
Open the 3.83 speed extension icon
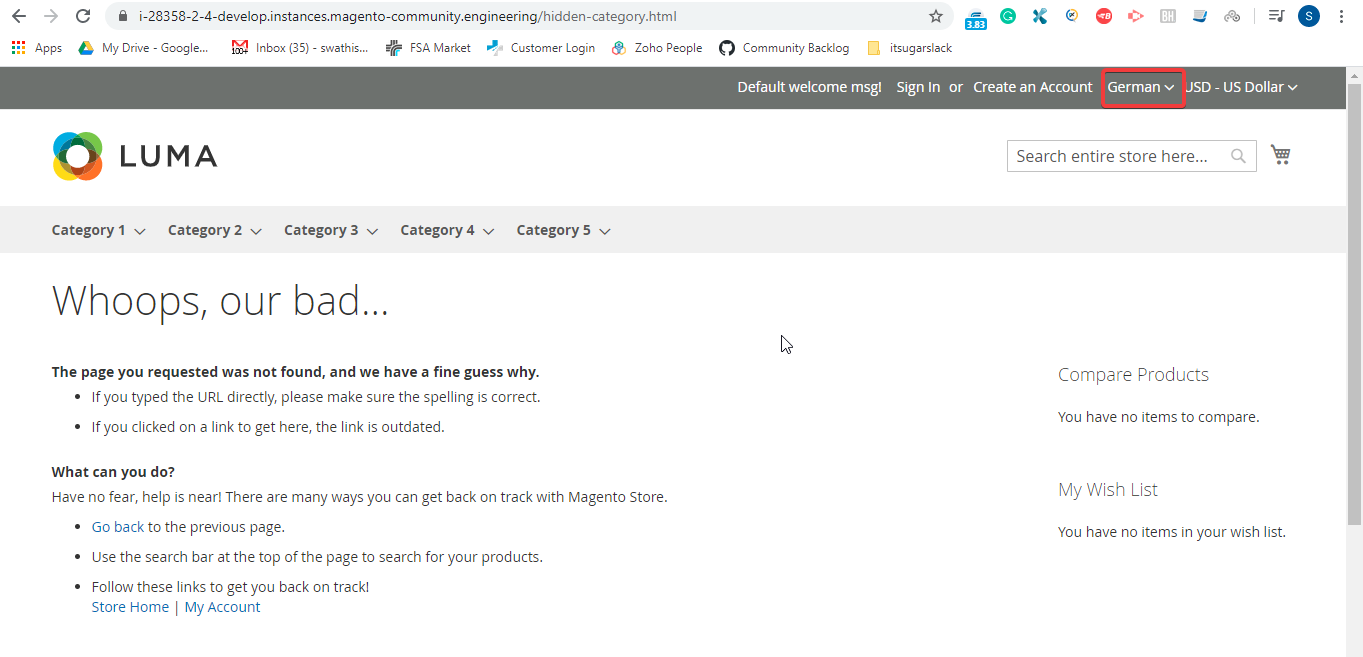click(x=975, y=17)
